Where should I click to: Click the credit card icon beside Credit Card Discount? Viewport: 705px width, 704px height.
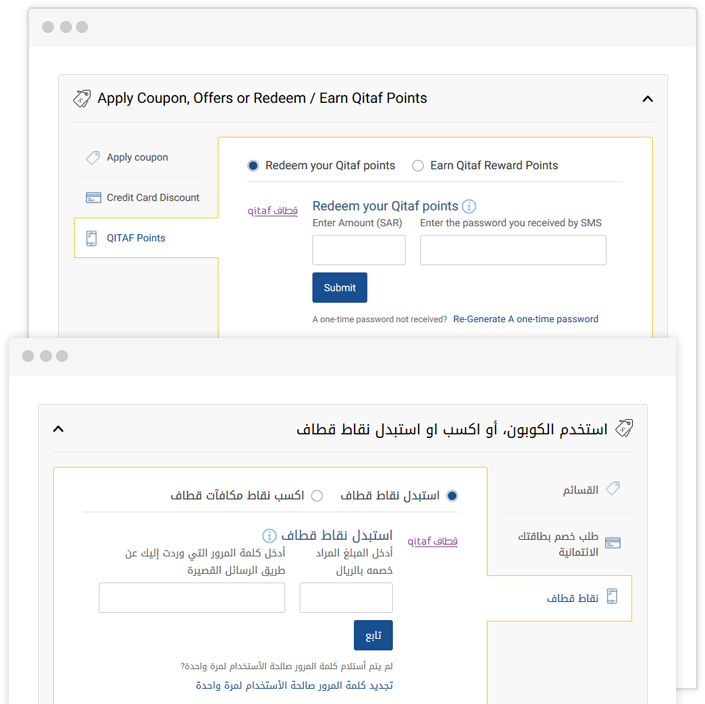point(94,197)
